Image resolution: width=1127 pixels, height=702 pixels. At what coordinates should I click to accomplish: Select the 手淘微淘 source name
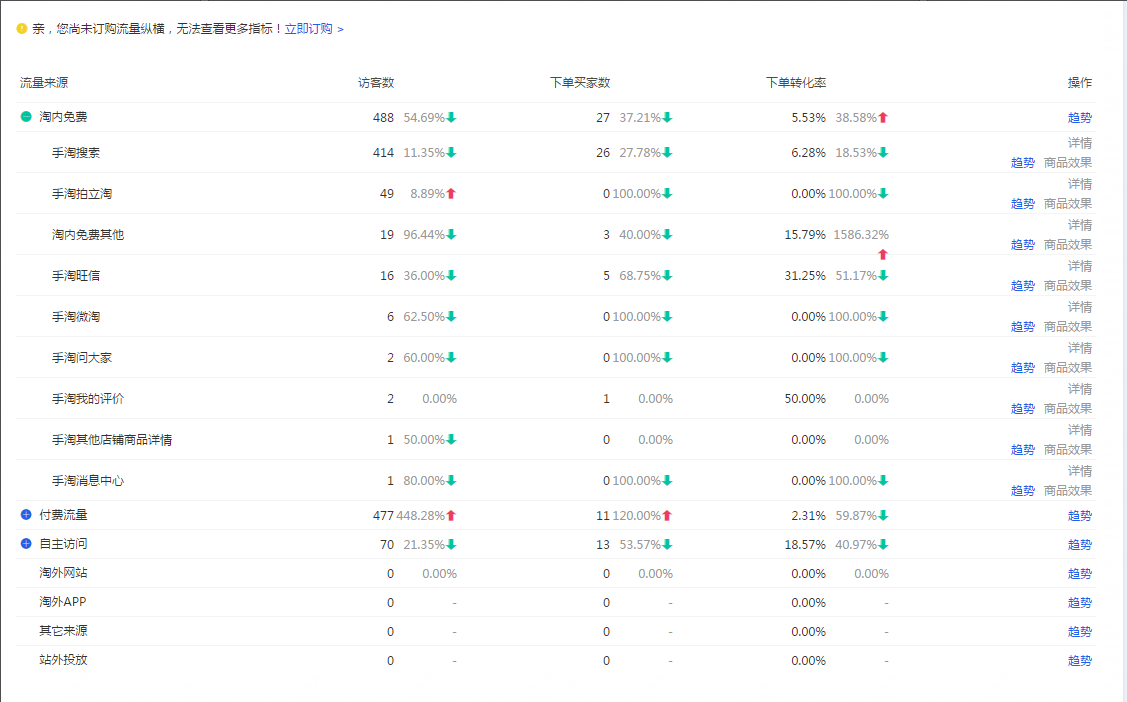[x=75, y=316]
